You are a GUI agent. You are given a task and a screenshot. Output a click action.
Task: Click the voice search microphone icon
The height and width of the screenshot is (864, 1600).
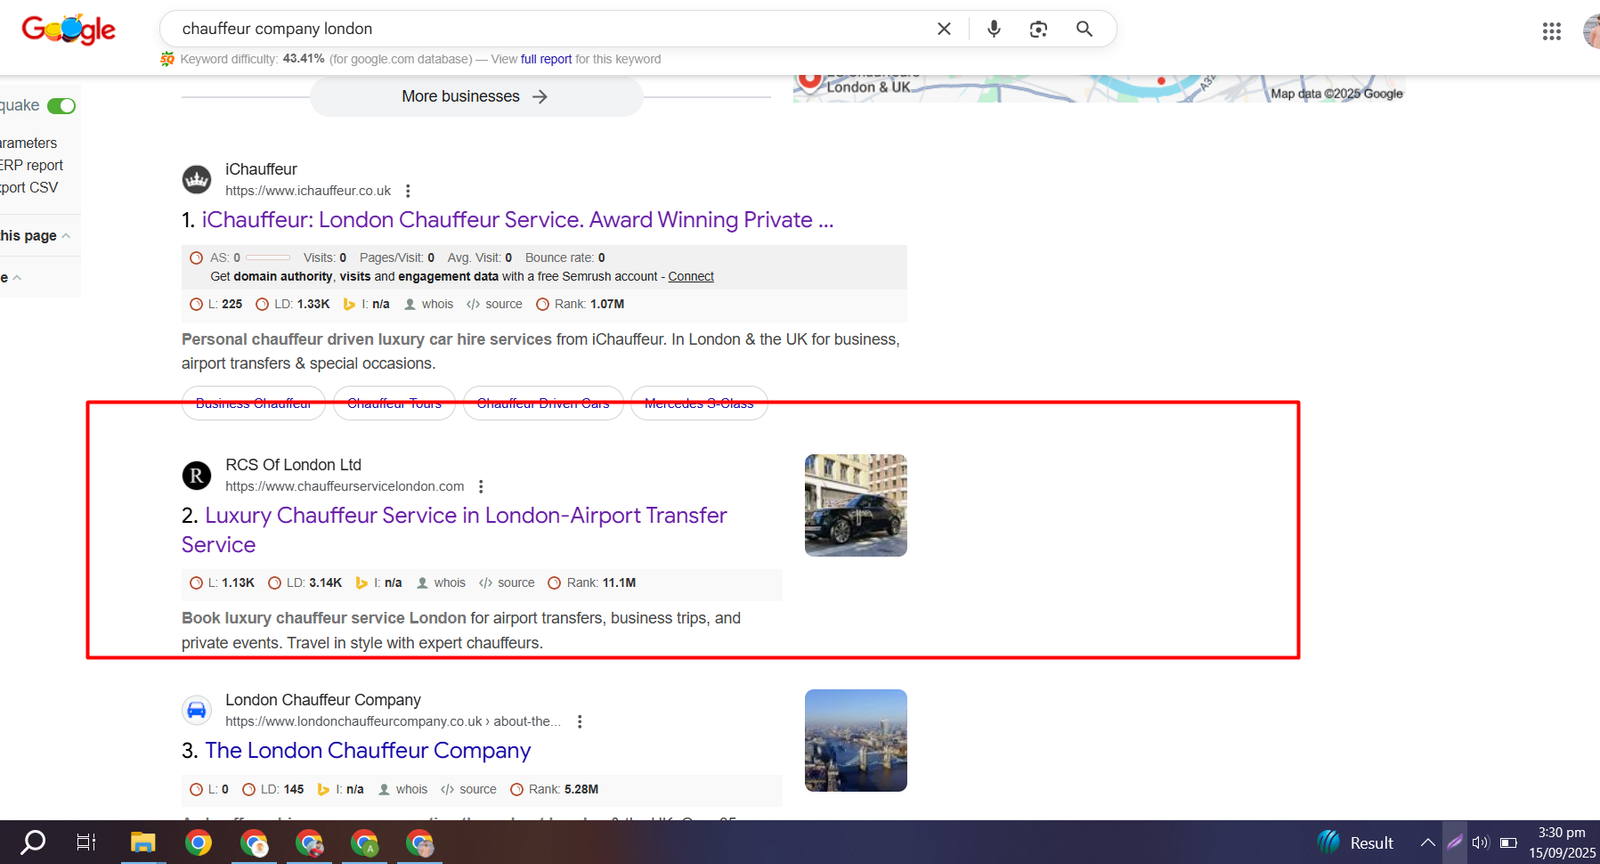(x=993, y=29)
